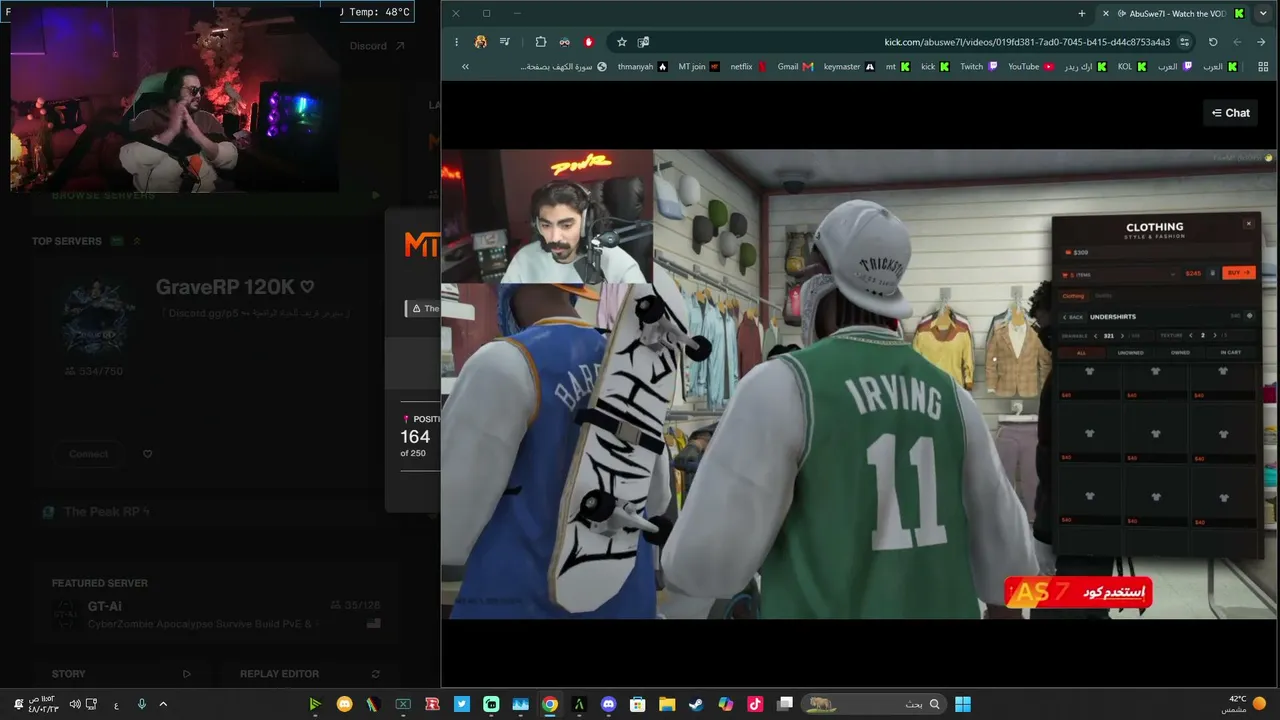The width and height of the screenshot is (1280, 720).
Task: Open Microsoft Store from the taskbar
Action: (637, 704)
